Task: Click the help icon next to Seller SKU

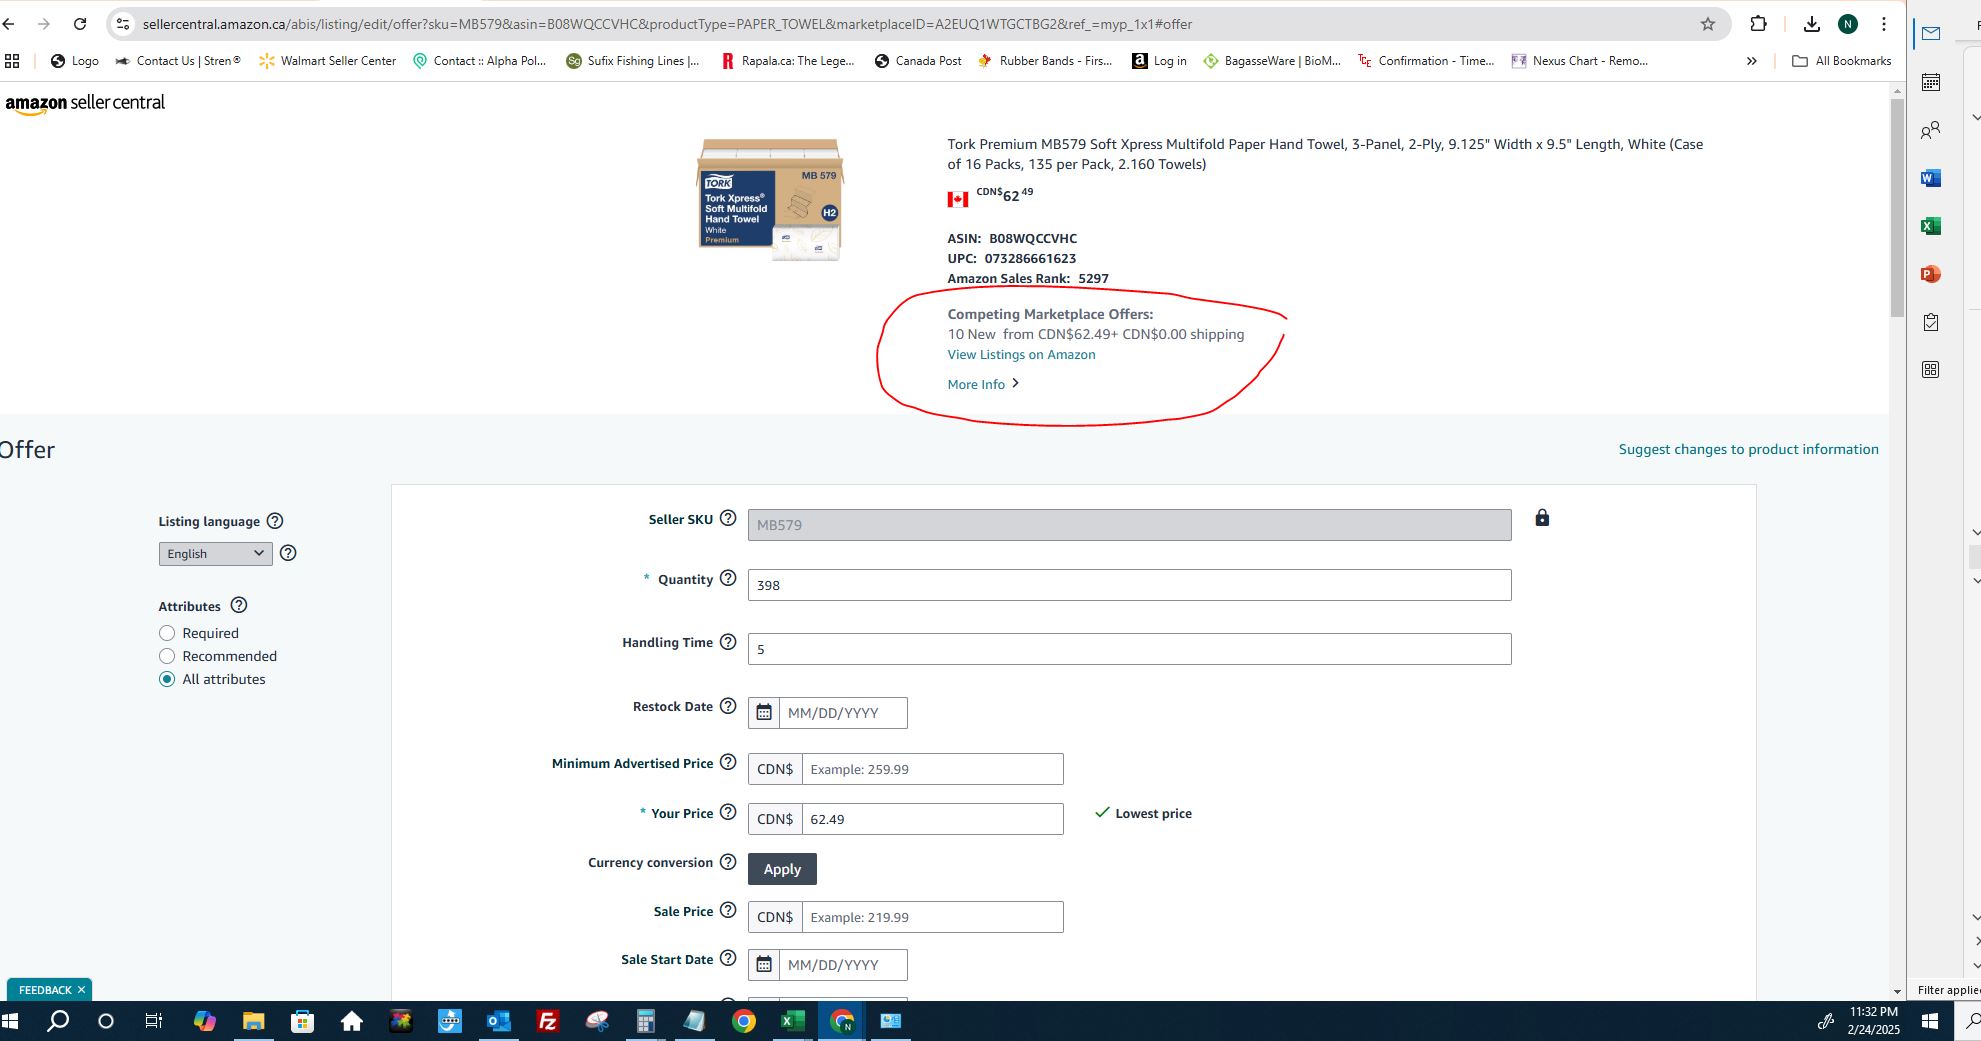Action: (728, 518)
